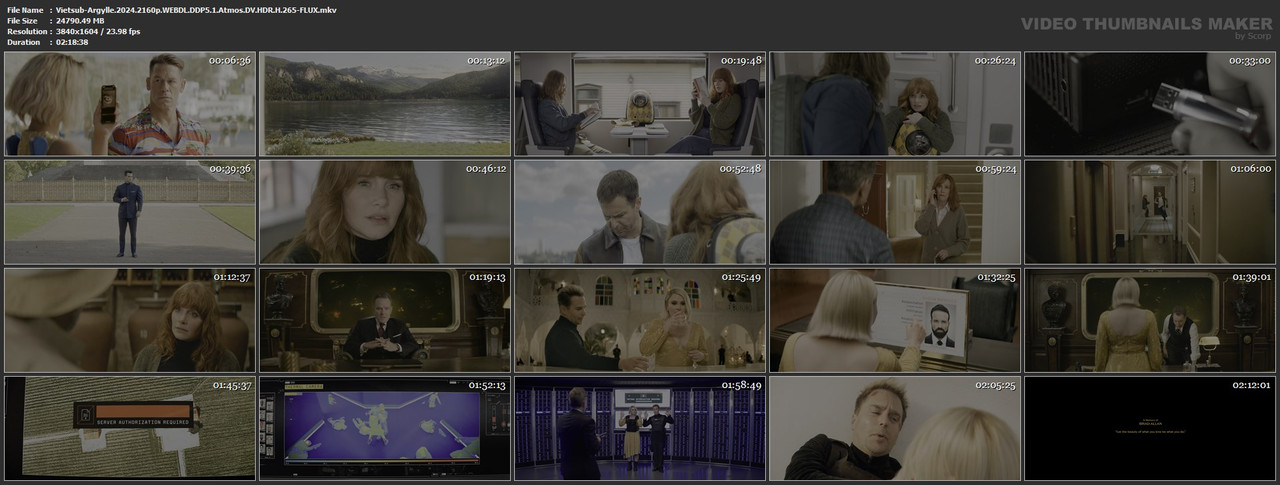The image size is (1280, 485).
Task: Open the train scene thumbnail at 00:19:48
Action: coord(640,104)
